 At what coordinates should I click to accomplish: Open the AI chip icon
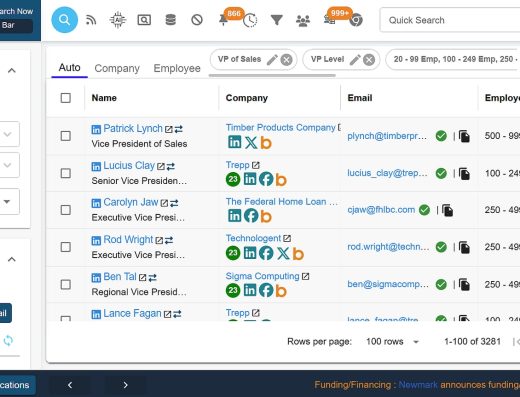tap(118, 20)
